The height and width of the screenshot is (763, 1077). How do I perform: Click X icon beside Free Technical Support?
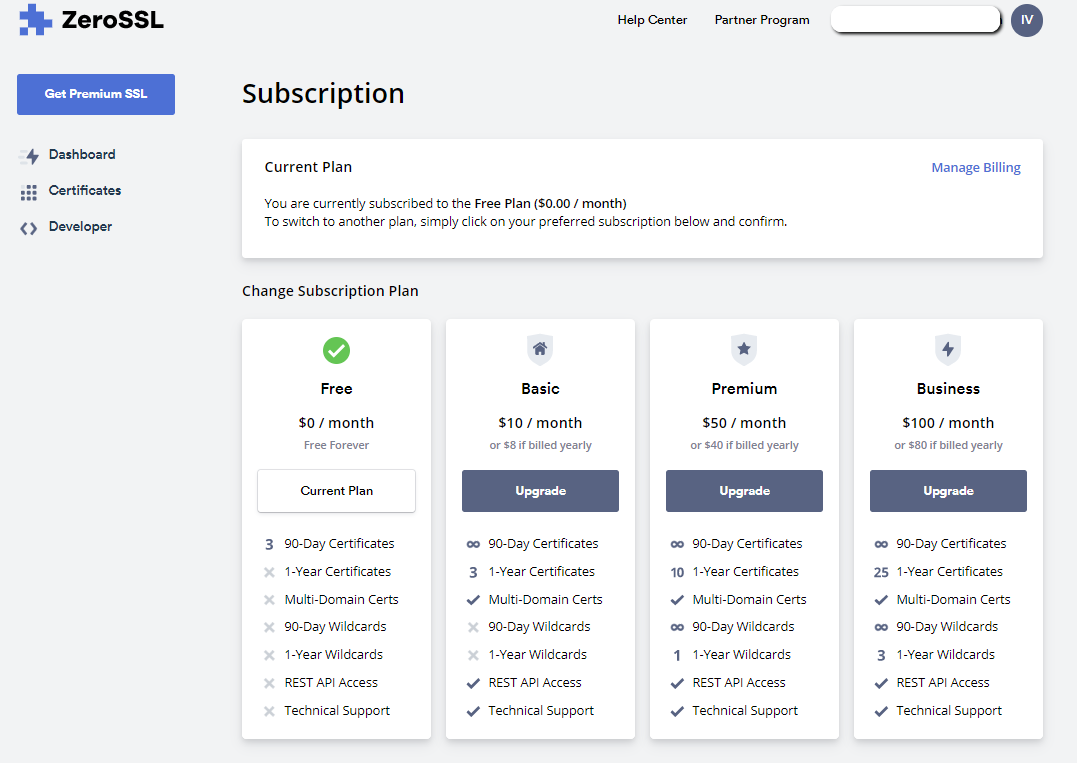(269, 711)
